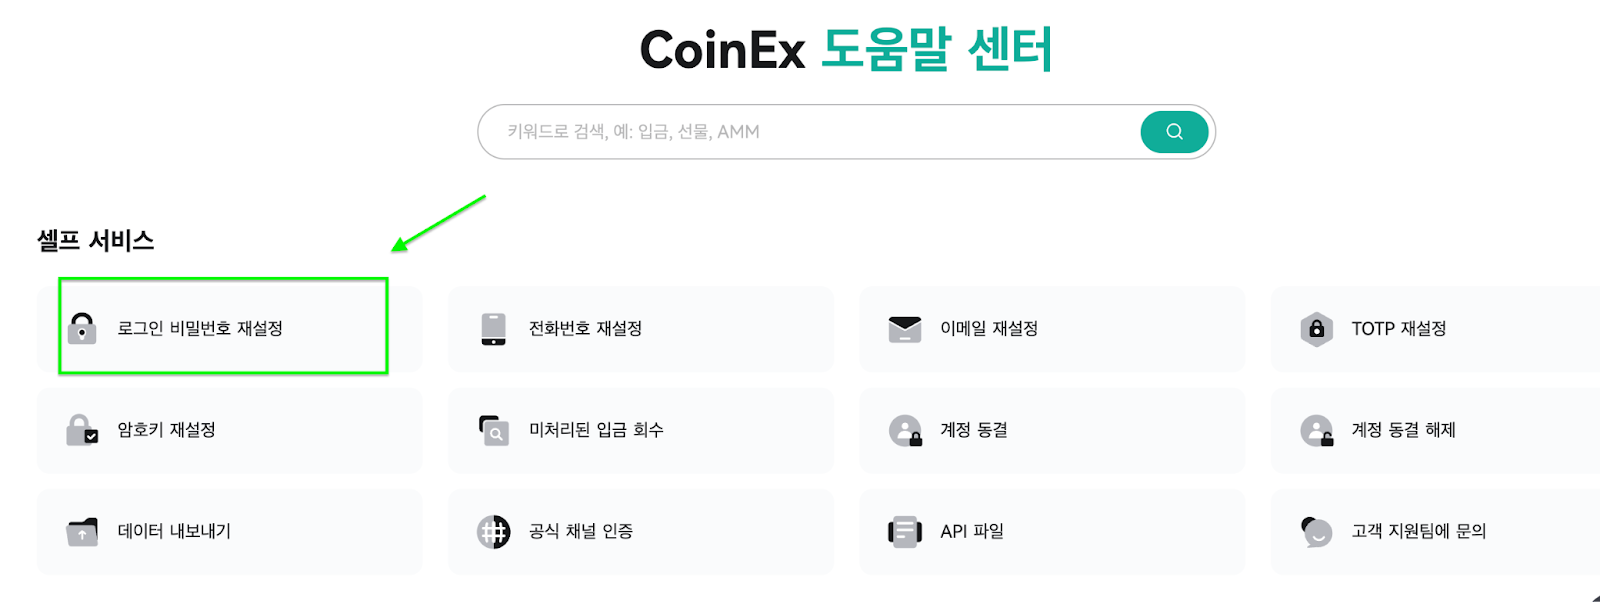This screenshot has height=602, width=1600.
Task: Click the chat bubble icon on 고객 지원팀에 문의
Action: [1316, 531]
